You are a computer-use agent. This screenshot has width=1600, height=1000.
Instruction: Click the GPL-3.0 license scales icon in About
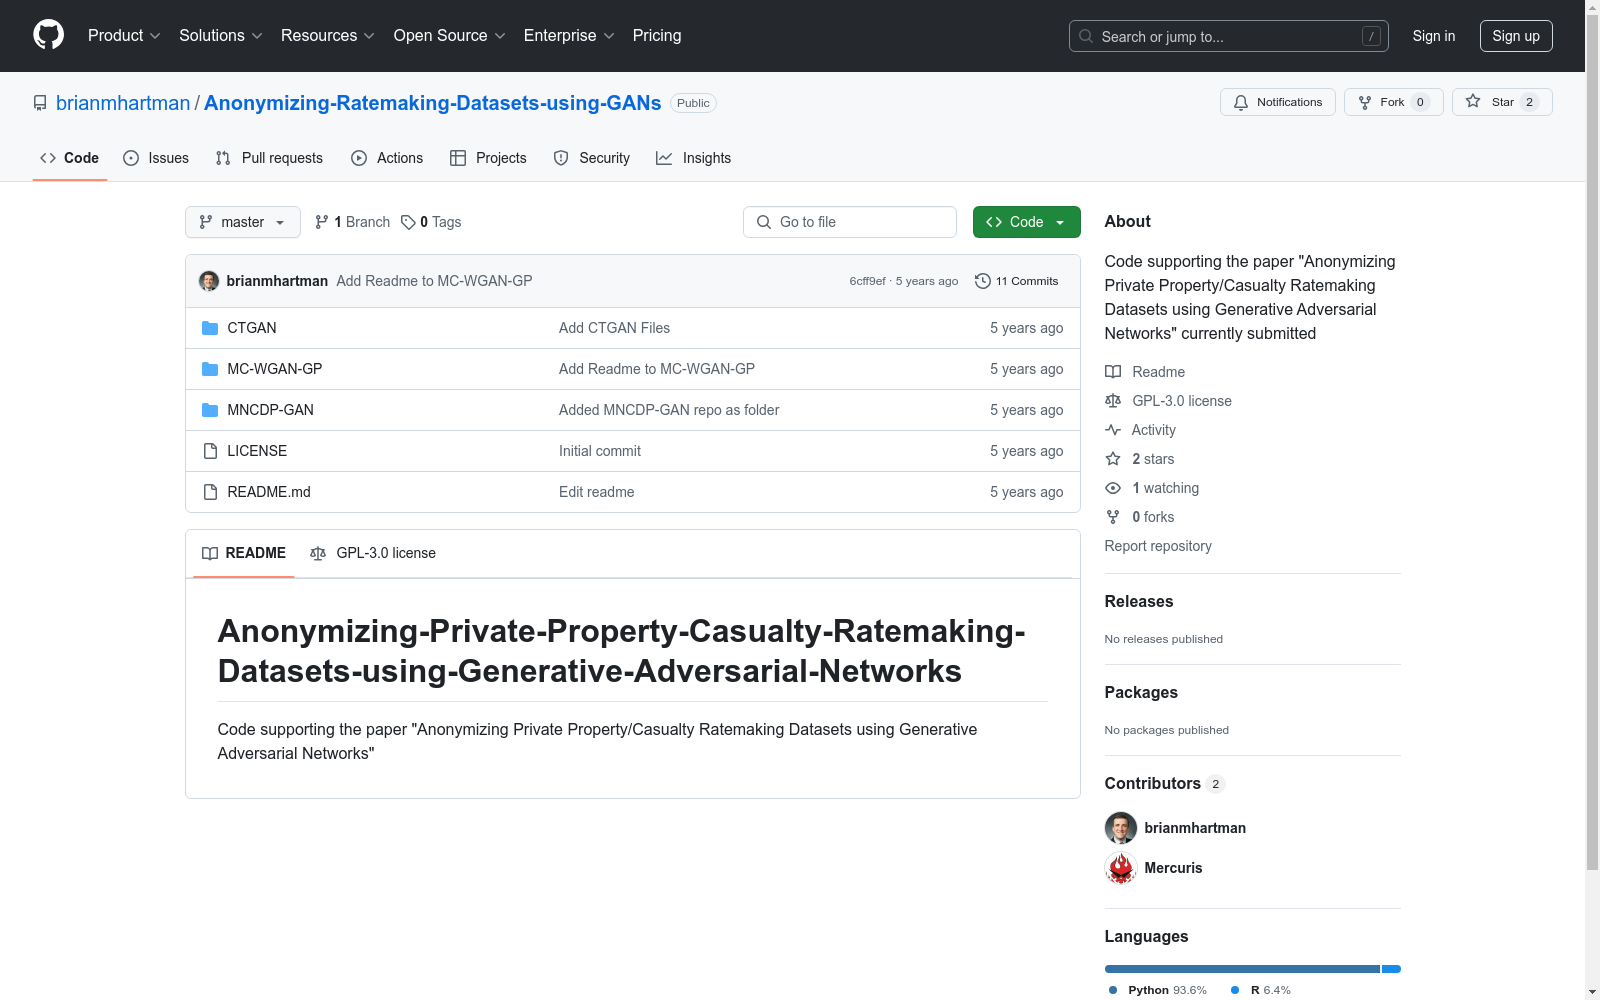point(1113,401)
